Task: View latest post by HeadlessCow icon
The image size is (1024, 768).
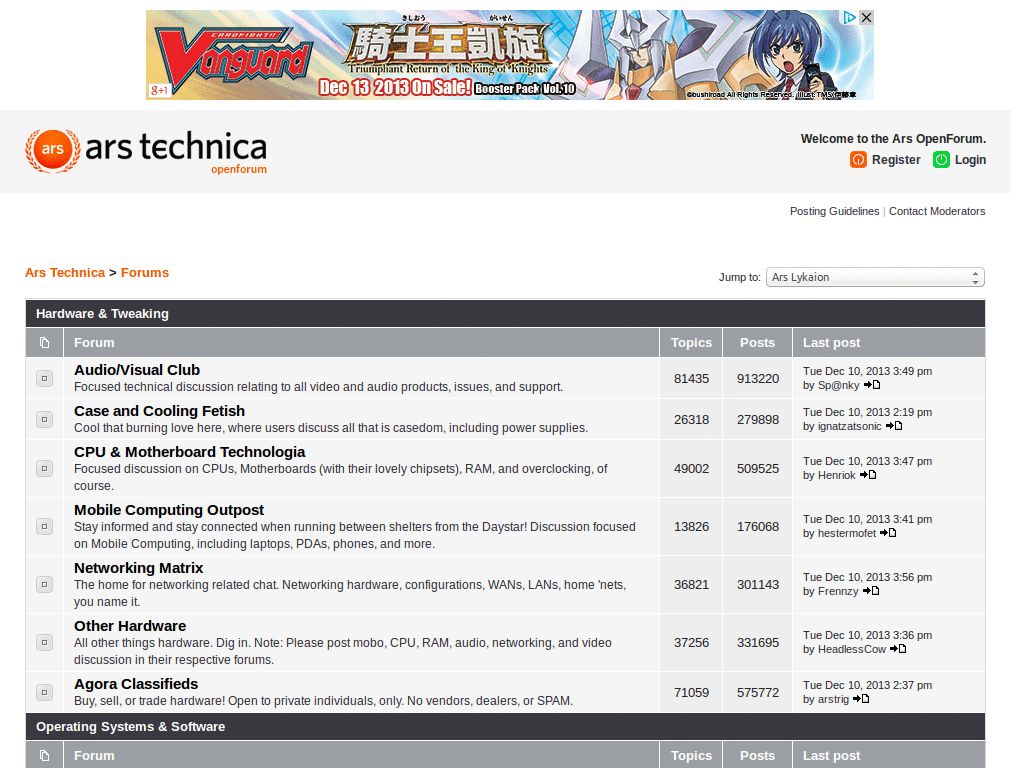Action: click(899, 649)
